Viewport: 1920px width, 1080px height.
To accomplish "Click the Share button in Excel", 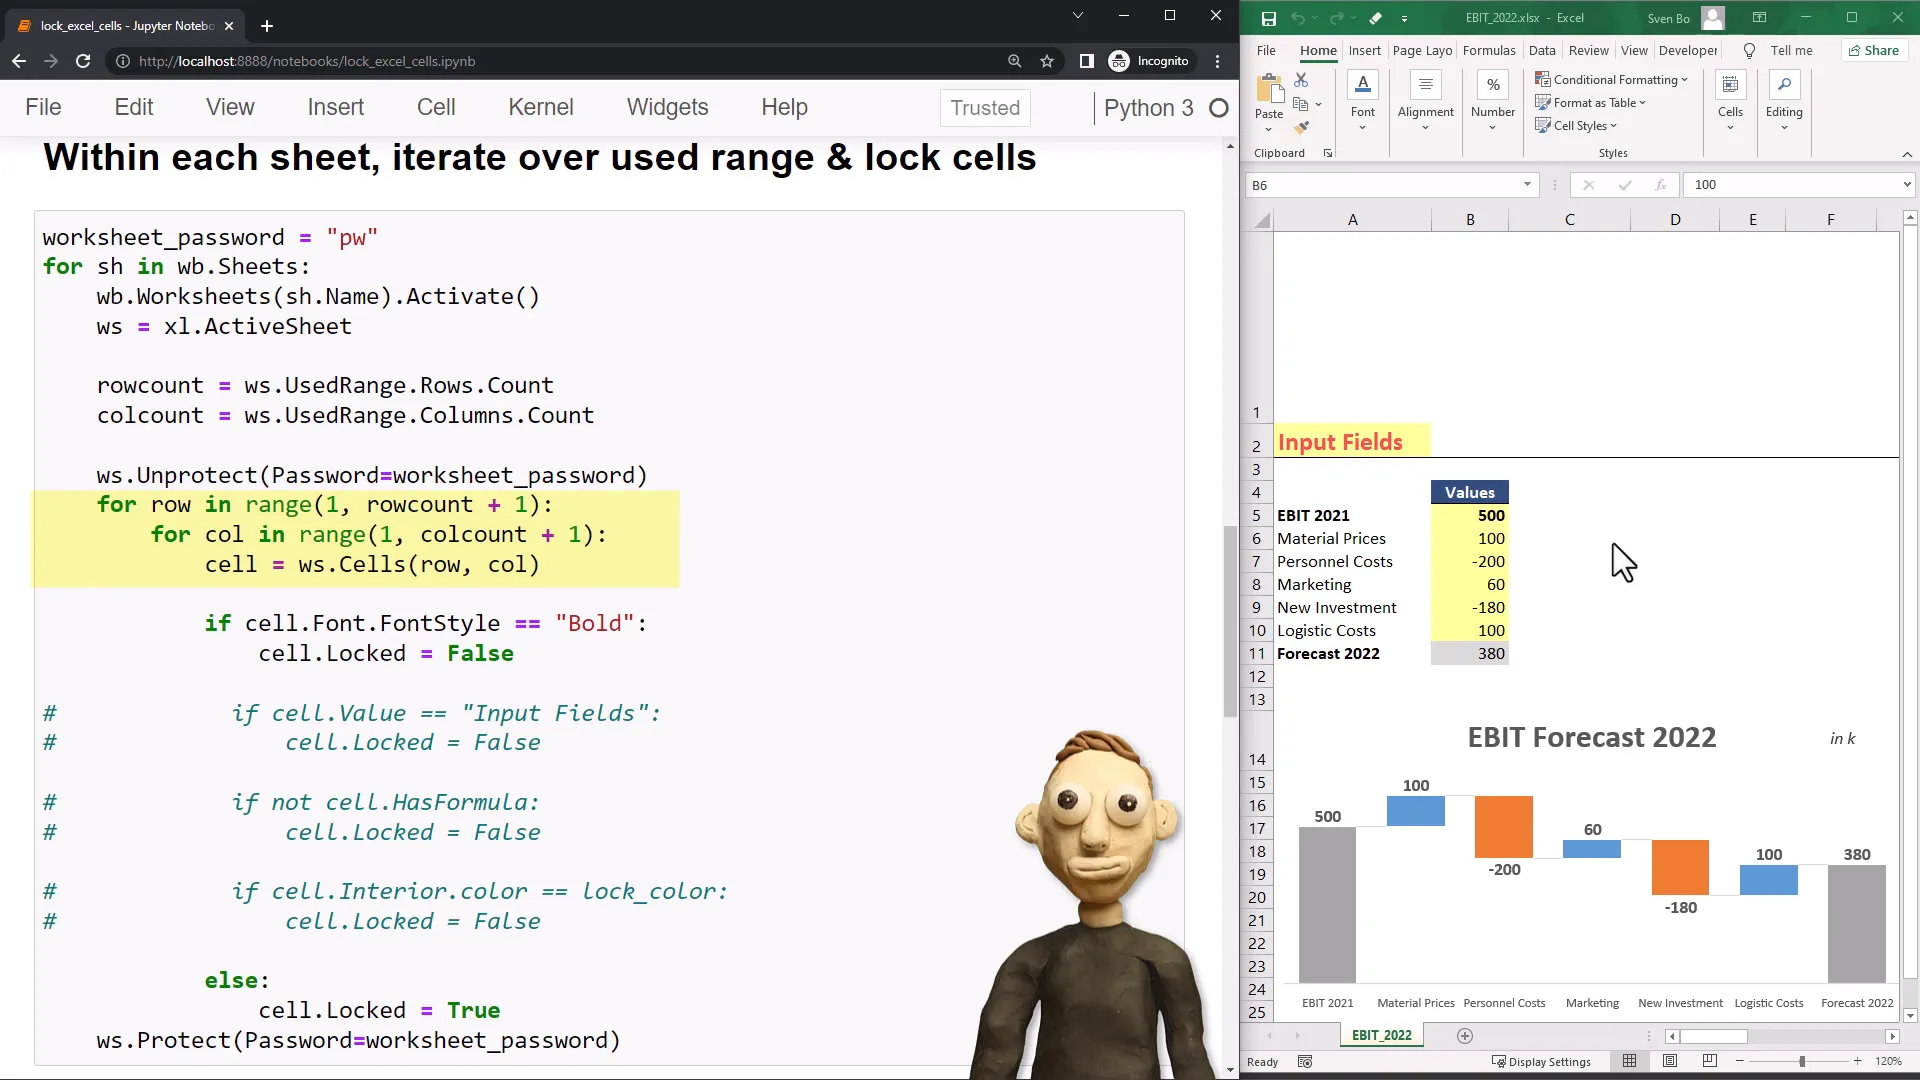I will click(1873, 51).
